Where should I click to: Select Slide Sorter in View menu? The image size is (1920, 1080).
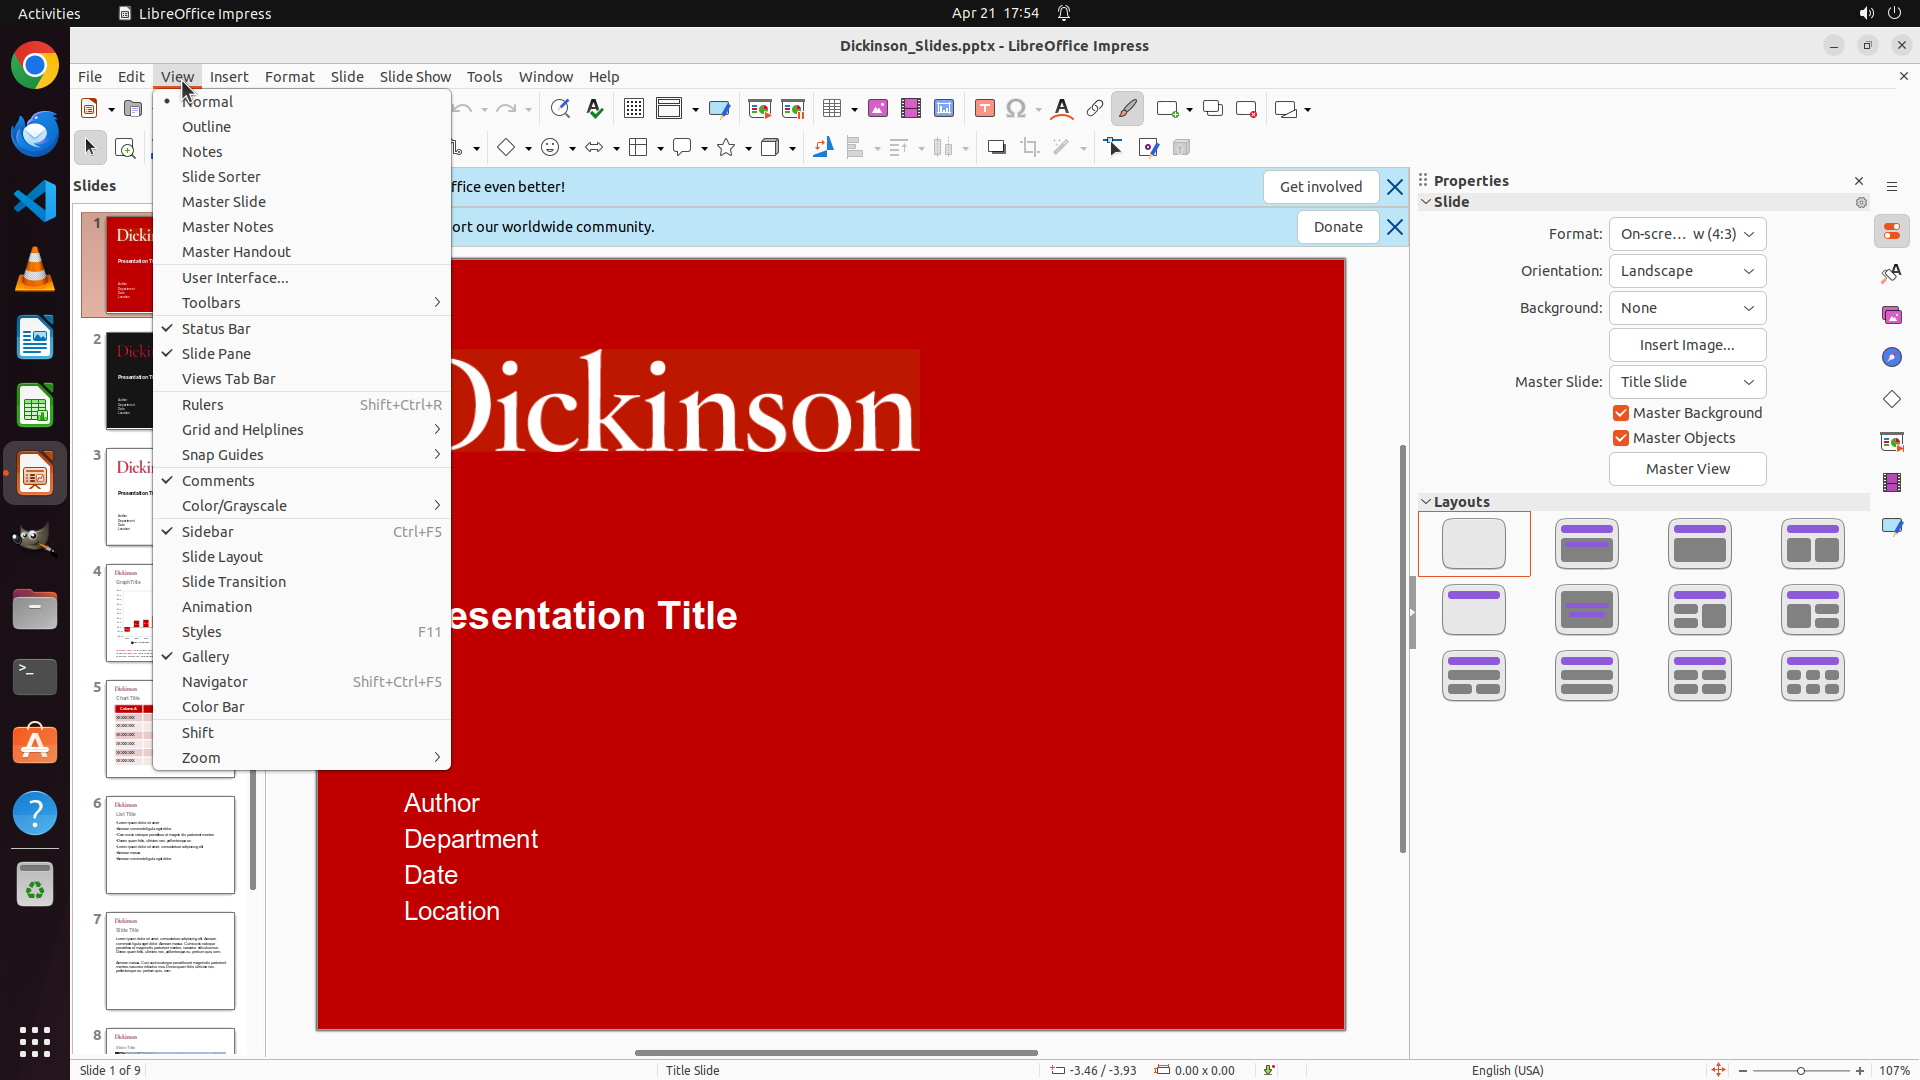[221, 177]
